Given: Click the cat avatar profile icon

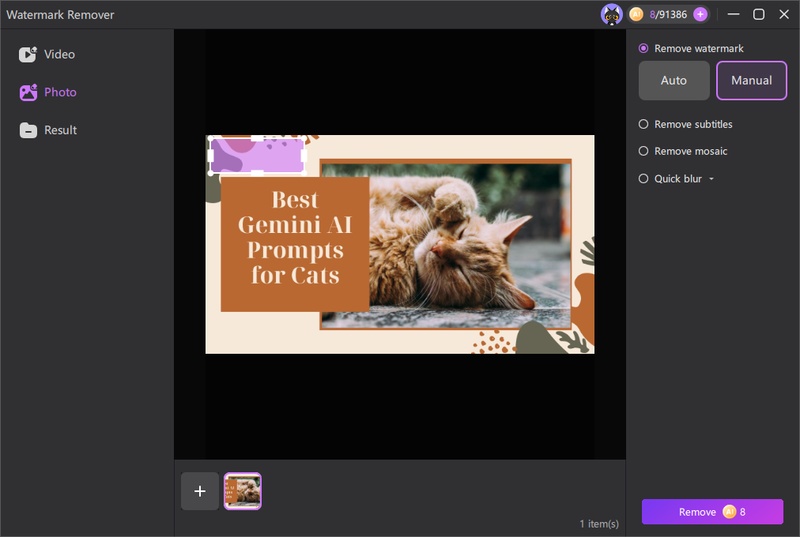Looking at the screenshot, I should click(x=611, y=14).
